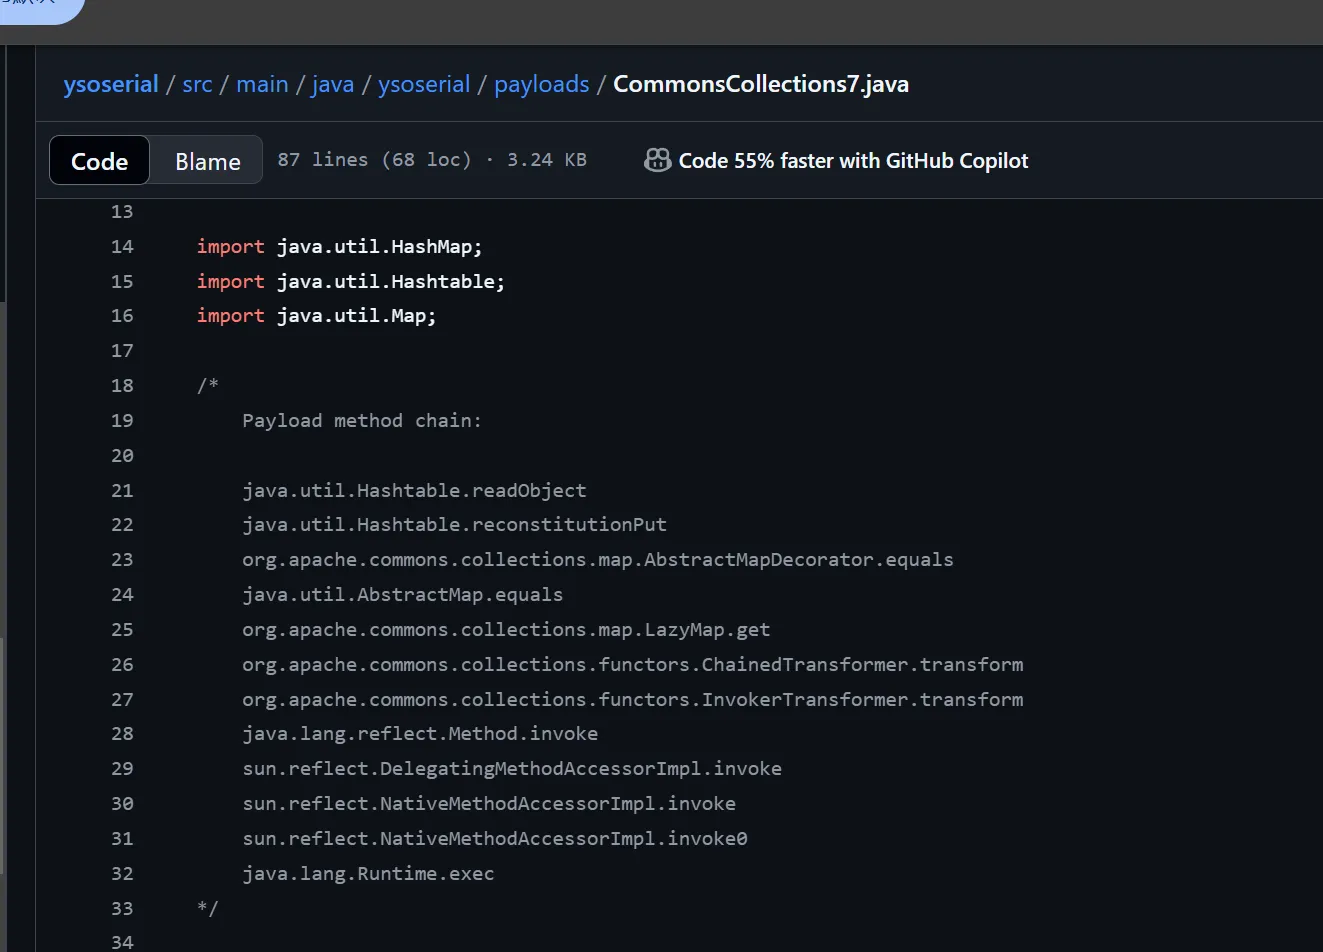Click the LazyMap.get line in comment

[506, 630]
